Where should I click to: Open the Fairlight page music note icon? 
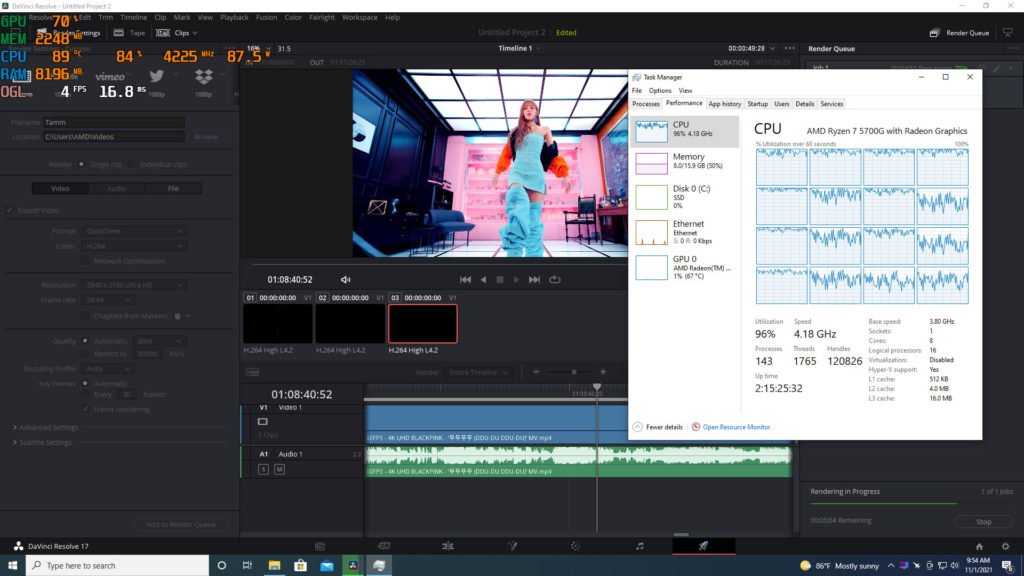pyautogui.click(x=640, y=546)
